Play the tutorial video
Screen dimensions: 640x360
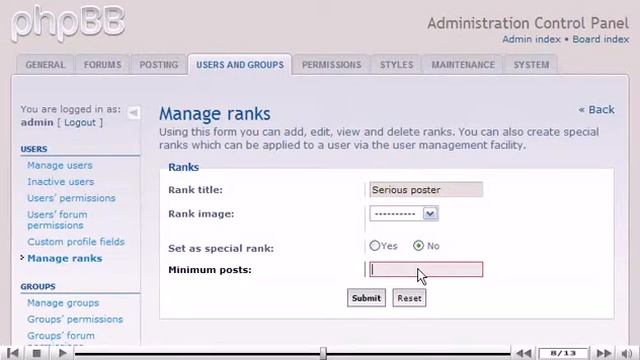click(62, 353)
